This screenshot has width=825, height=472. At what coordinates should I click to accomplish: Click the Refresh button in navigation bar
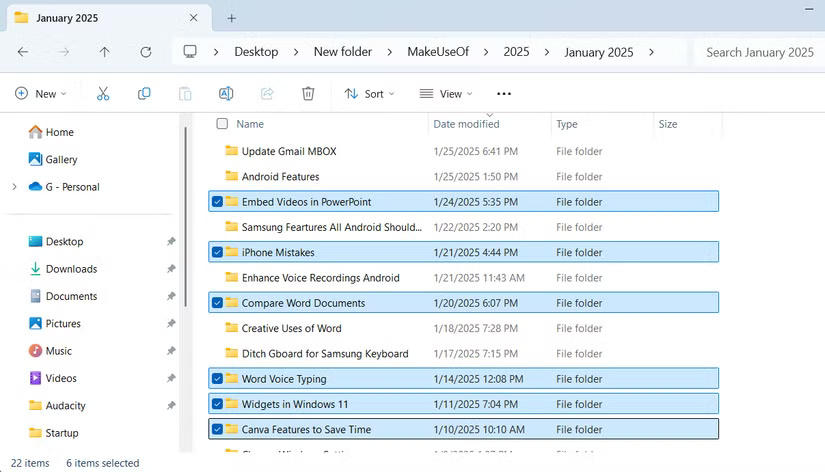coord(146,52)
